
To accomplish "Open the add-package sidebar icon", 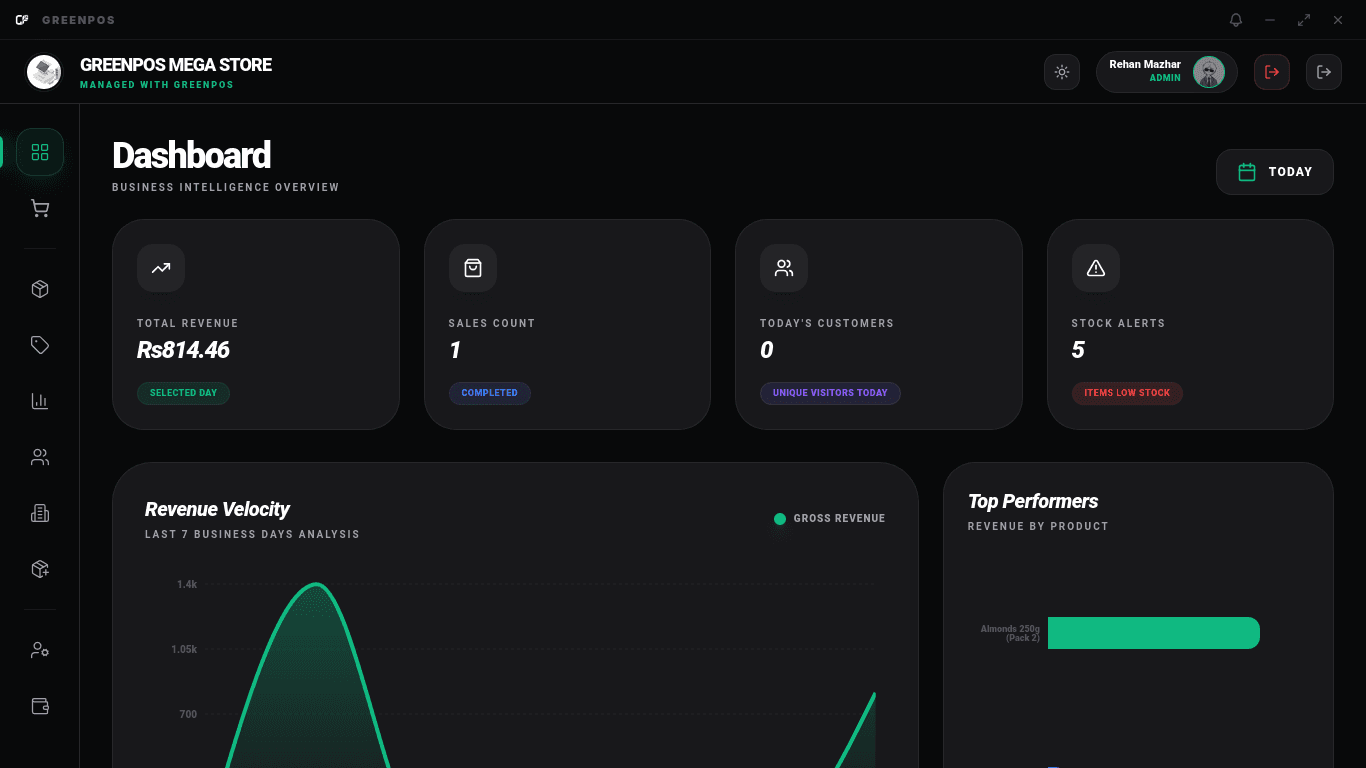I will pyautogui.click(x=40, y=569).
